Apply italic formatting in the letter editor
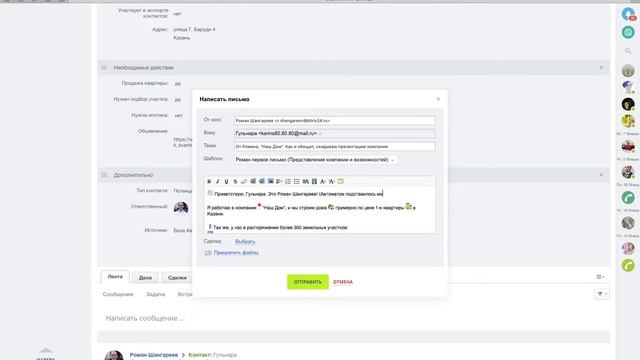640x360 pixels. coord(218,181)
